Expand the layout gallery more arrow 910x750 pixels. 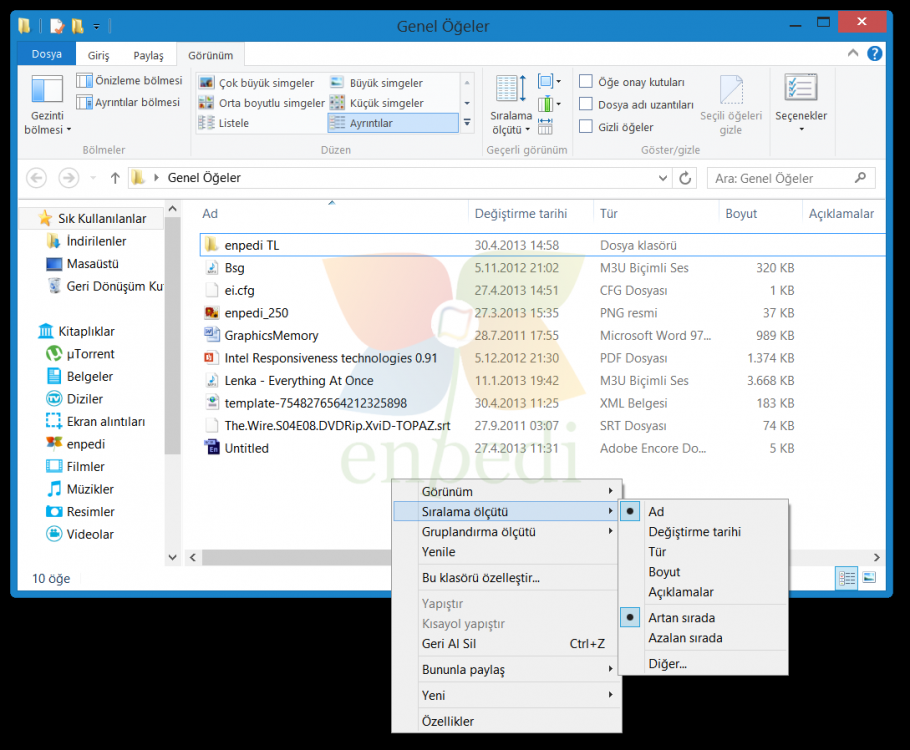pos(467,123)
